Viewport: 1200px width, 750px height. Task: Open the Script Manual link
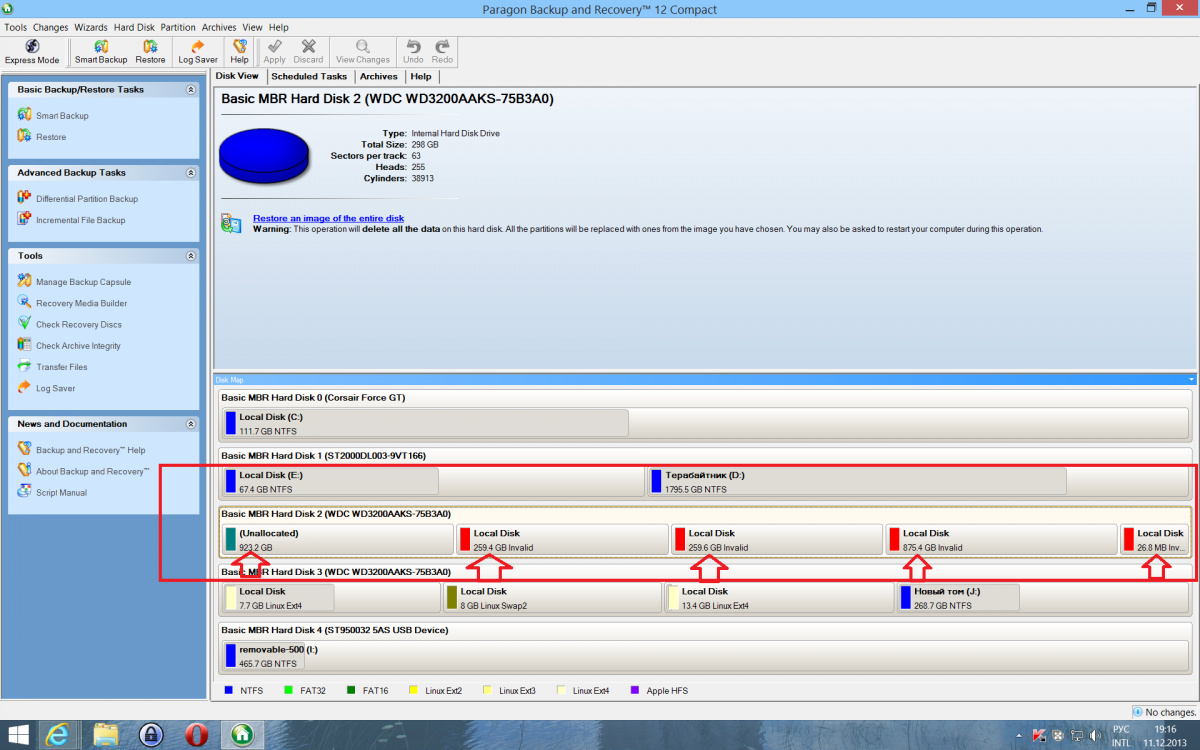61,492
